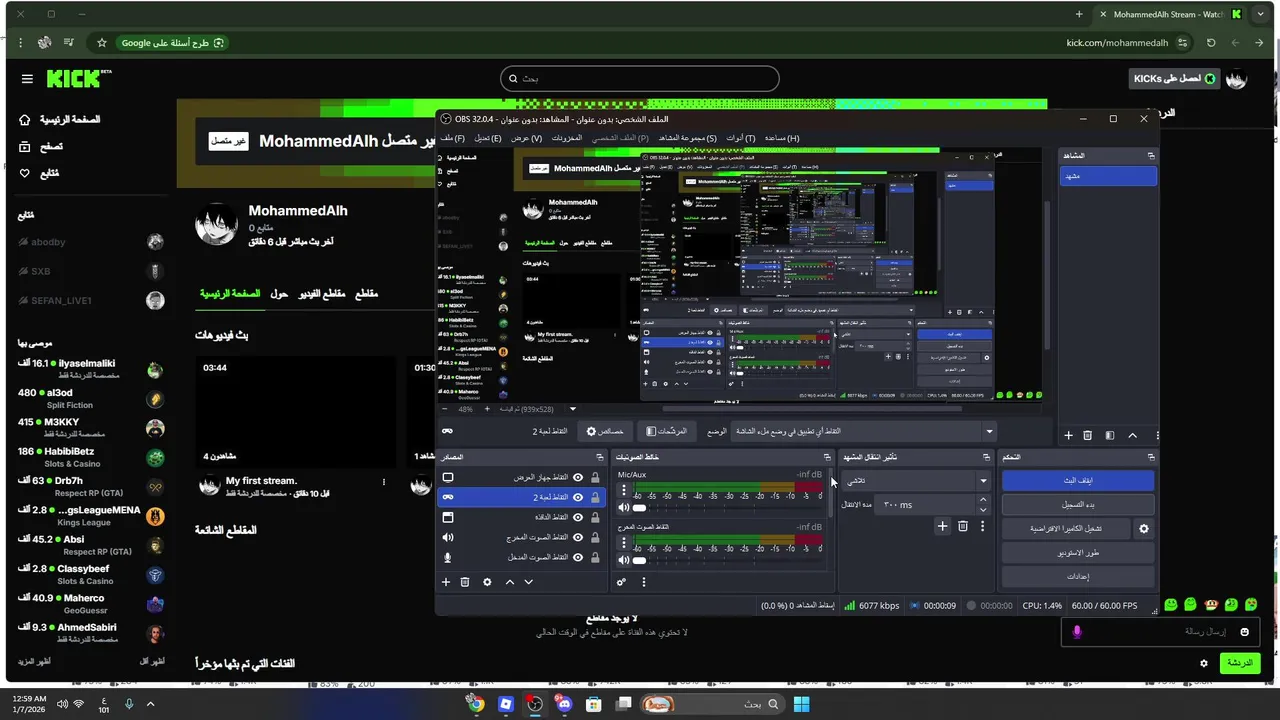Screen dimensions: 1280x720
Task: Remove scene transition with trash icon
Action: [963, 526]
